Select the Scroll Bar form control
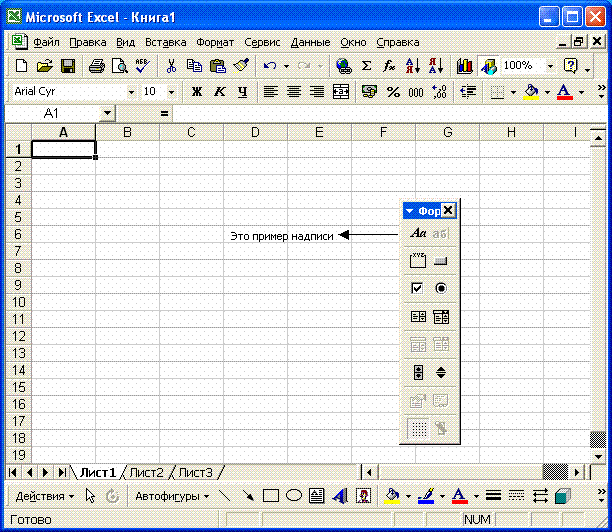612x532 pixels. (x=418, y=372)
